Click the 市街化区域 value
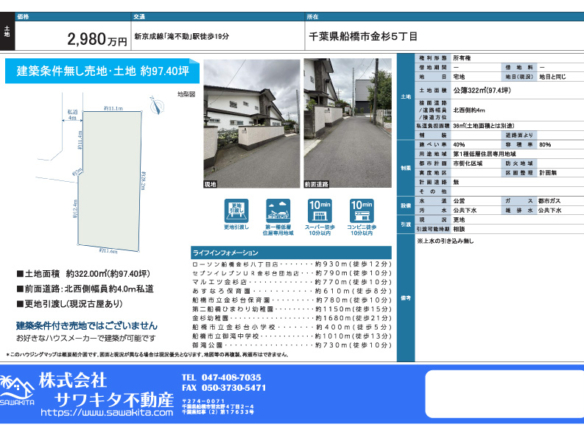The width and height of the screenshot is (584, 438). tap(467, 164)
